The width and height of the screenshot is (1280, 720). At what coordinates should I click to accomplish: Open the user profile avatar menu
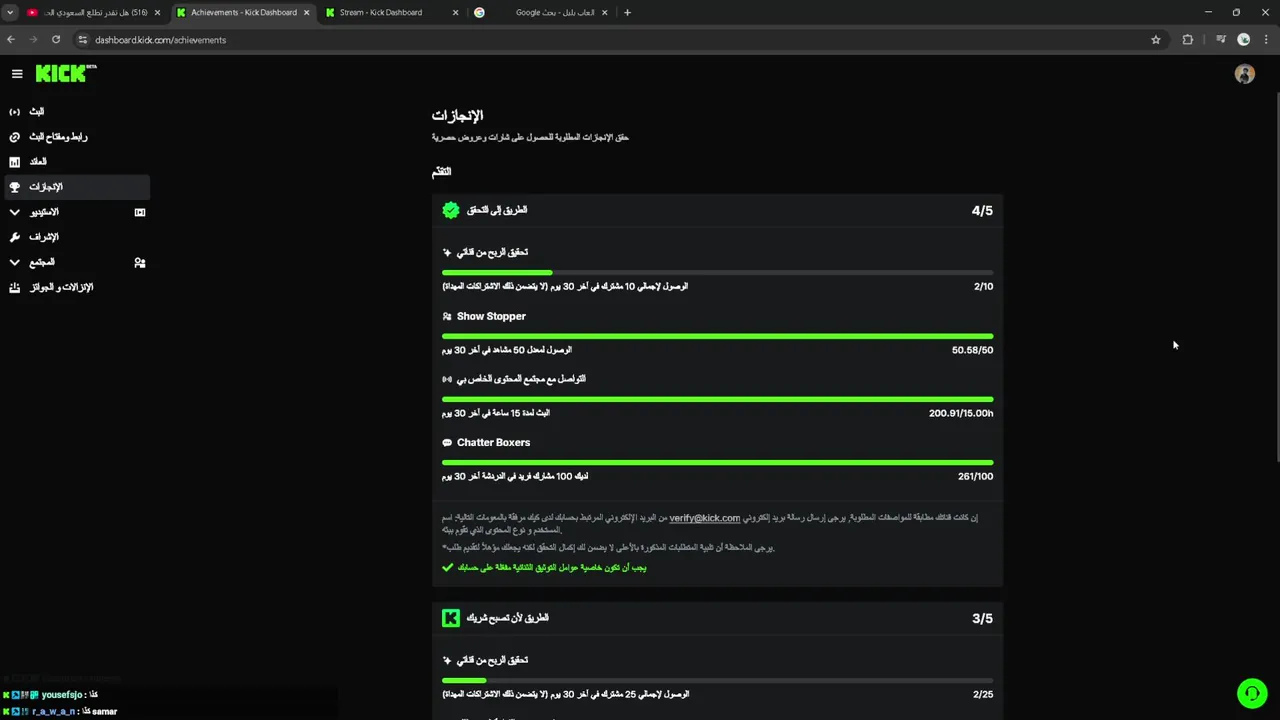pos(1244,74)
